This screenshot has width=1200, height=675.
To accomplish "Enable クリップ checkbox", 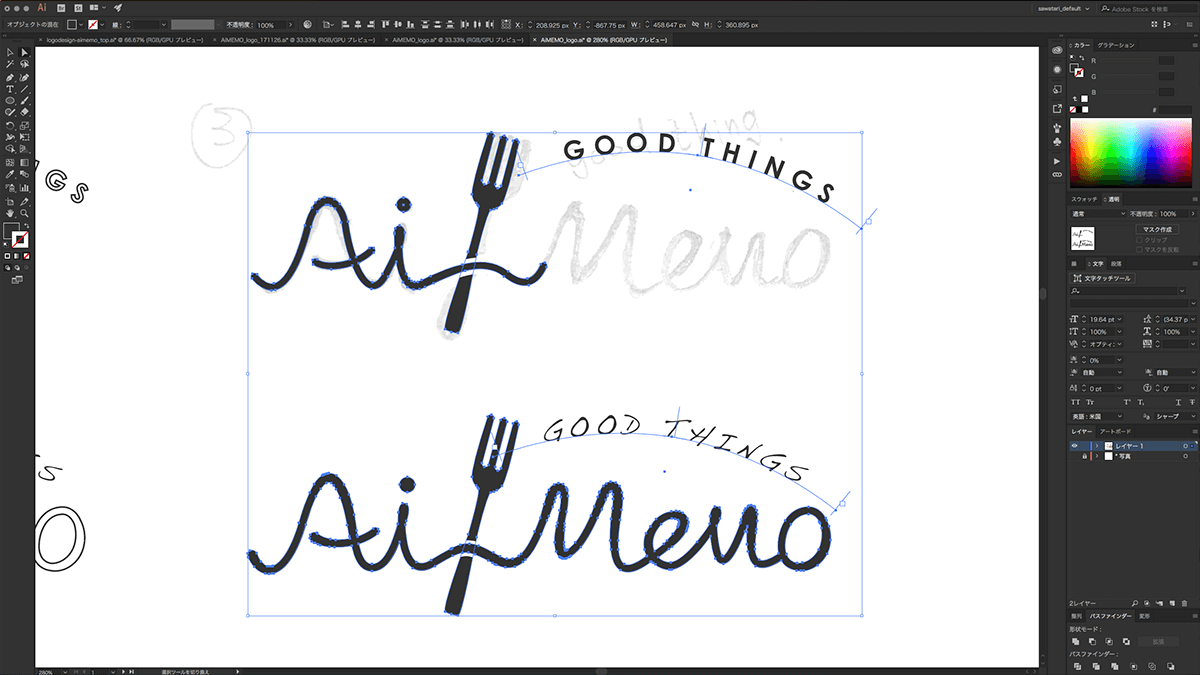I will tap(1139, 240).
